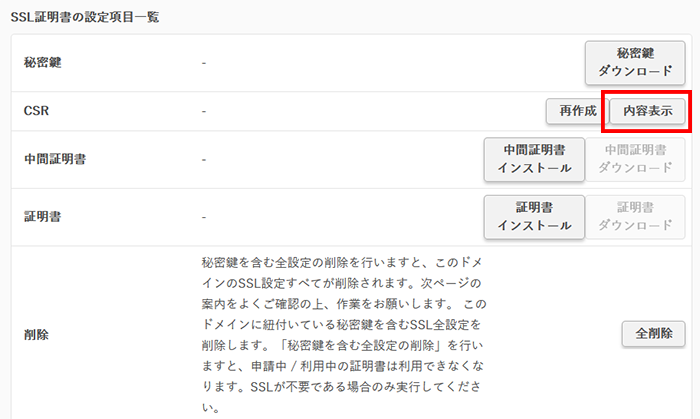Click the greyed-out 中間証明書ダウンロード button
Image resolution: width=700 pixels, height=419 pixels.
[635, 159]
